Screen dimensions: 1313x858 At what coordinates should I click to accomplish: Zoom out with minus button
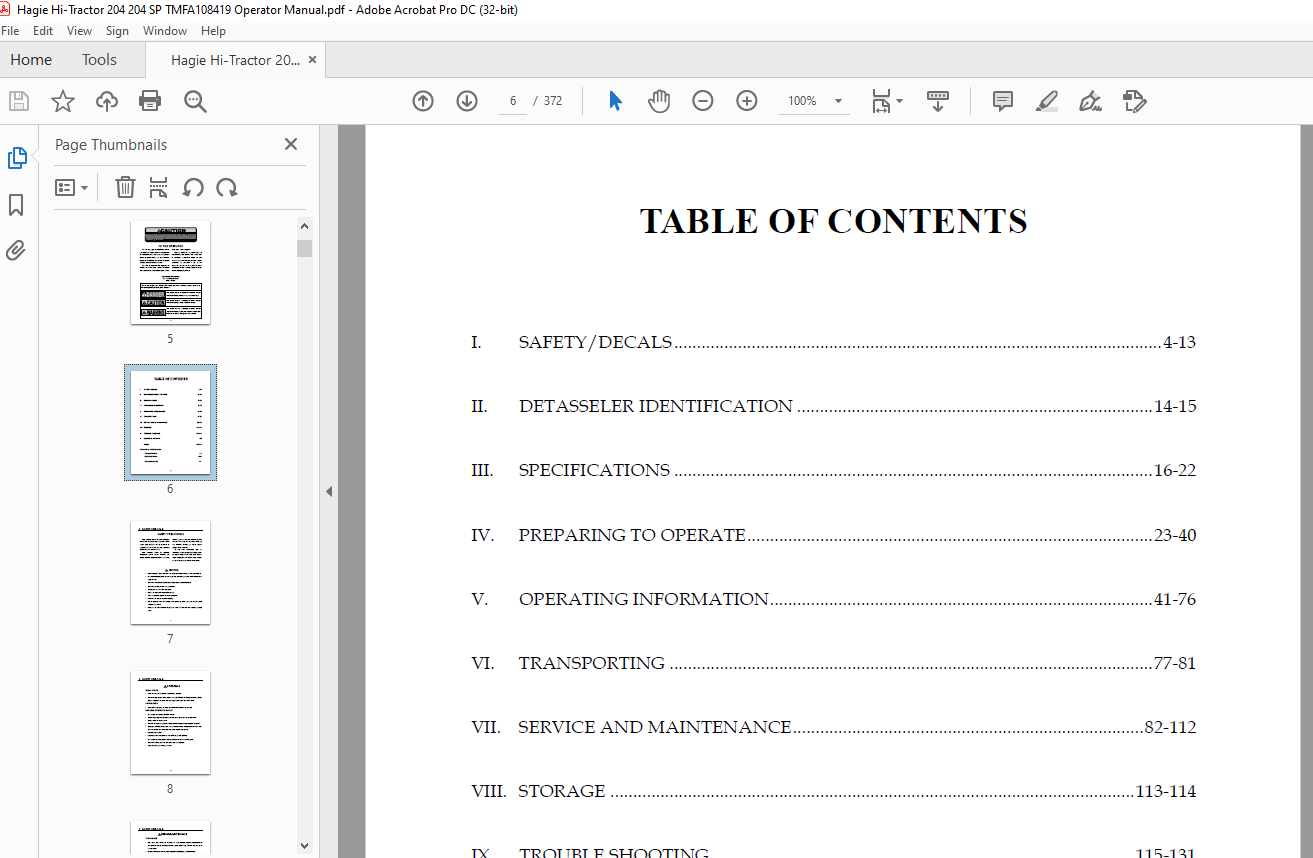click(x=703, y=101)
